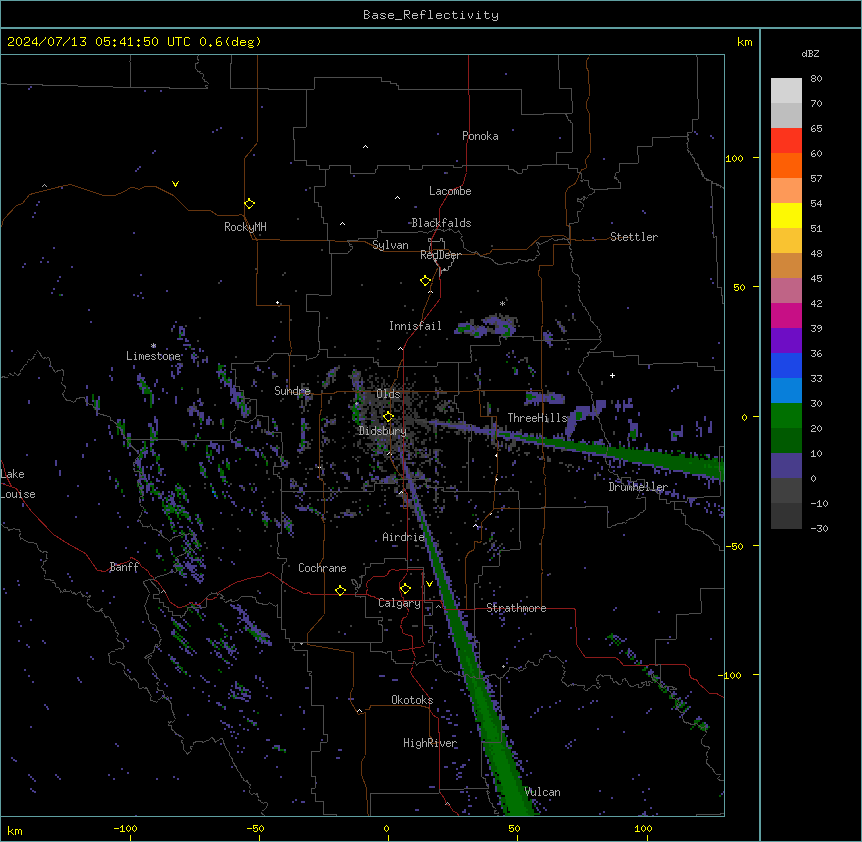Click the Ponoka city label
862x842 pixels.
pos(480,136)
